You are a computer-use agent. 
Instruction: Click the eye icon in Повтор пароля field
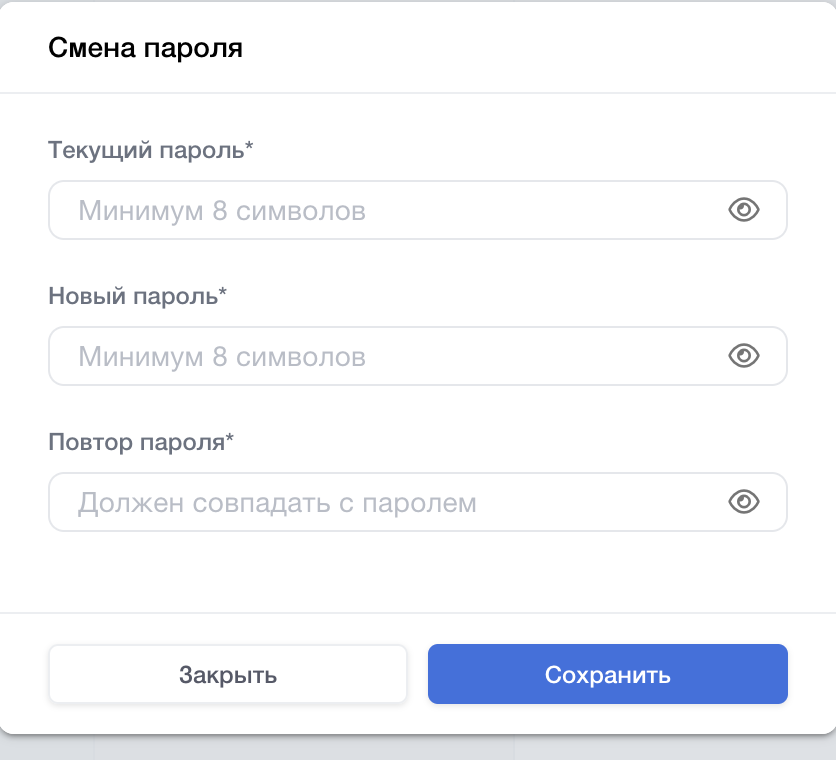(x=744, y=502)
